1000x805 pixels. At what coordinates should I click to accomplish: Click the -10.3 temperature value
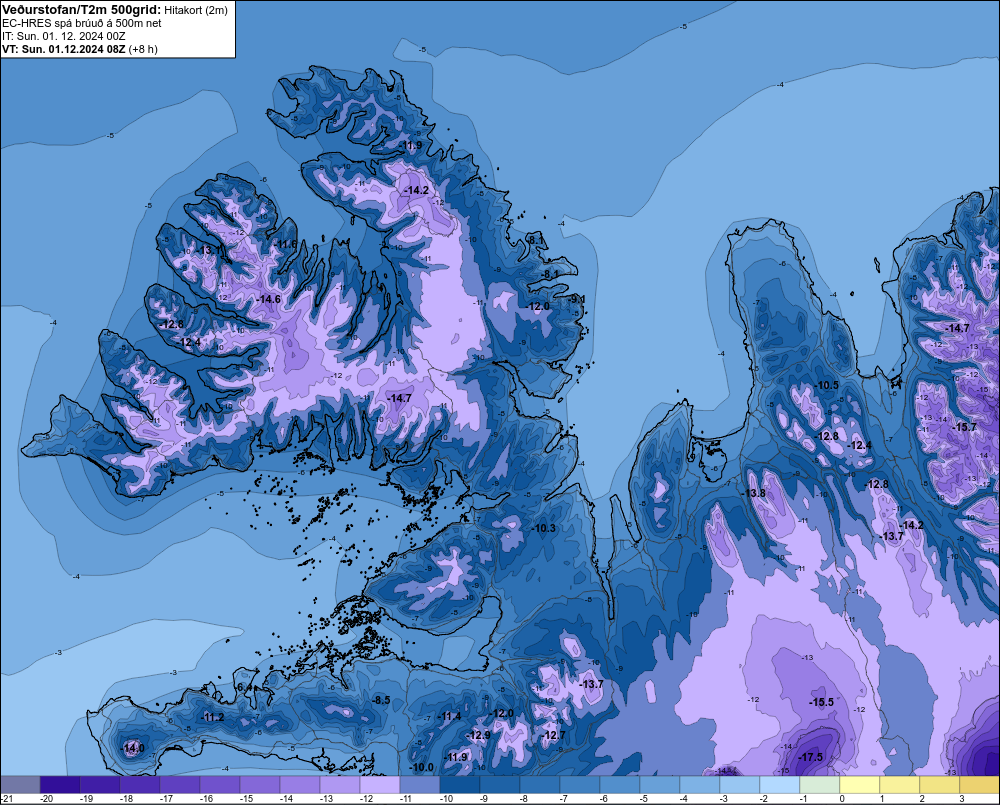543,528
